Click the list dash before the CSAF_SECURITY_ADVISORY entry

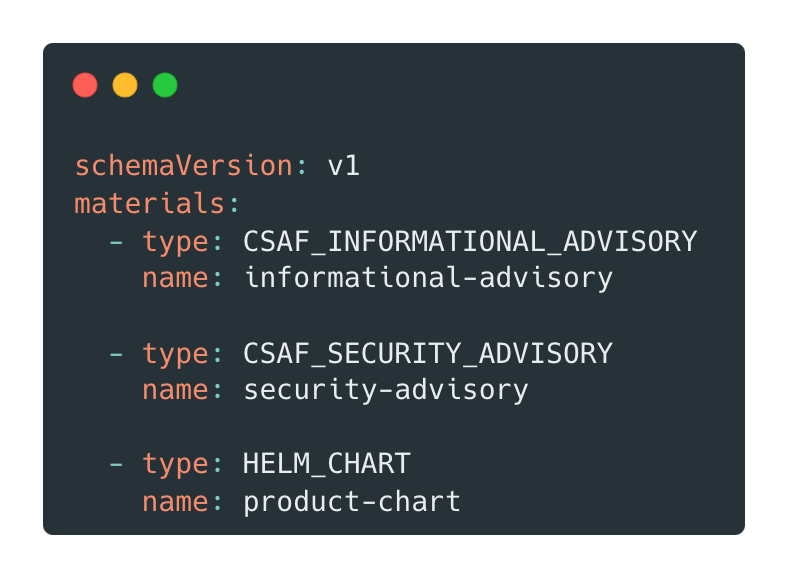[117, 353]
